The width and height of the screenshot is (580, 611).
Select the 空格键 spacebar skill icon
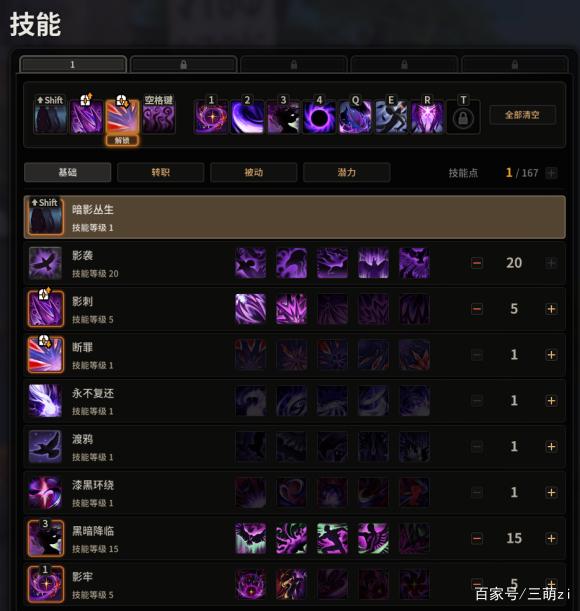159,117
